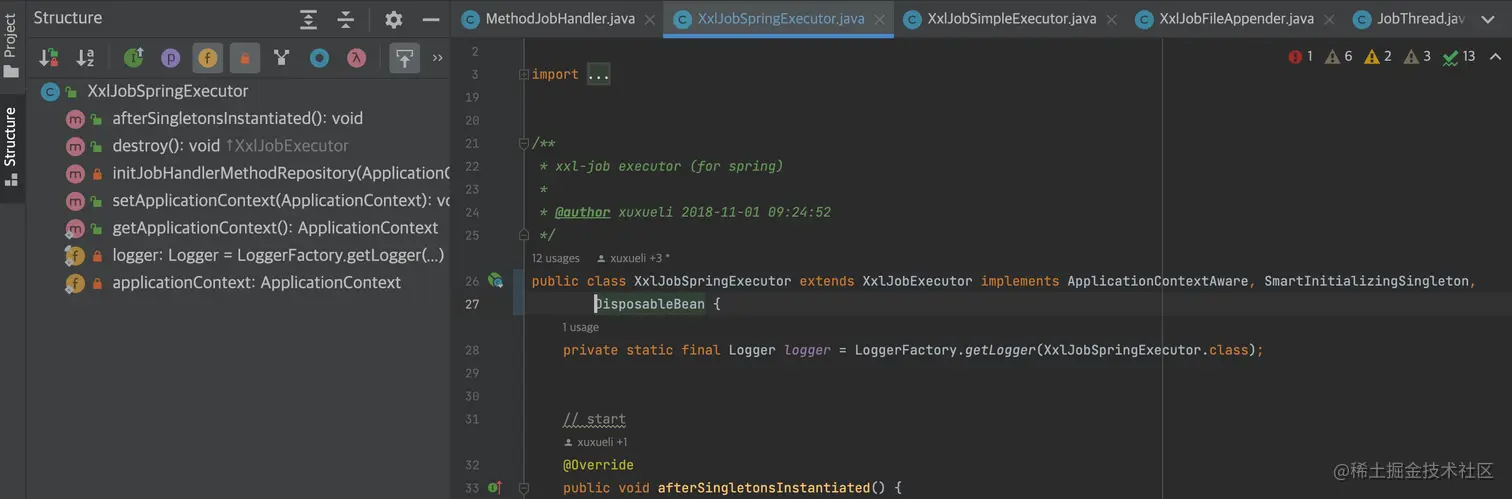This screenshot has width=1512, height=499.
Task: Collapse the Javadoc comment at line 21
Action: (x=522, y=144)
